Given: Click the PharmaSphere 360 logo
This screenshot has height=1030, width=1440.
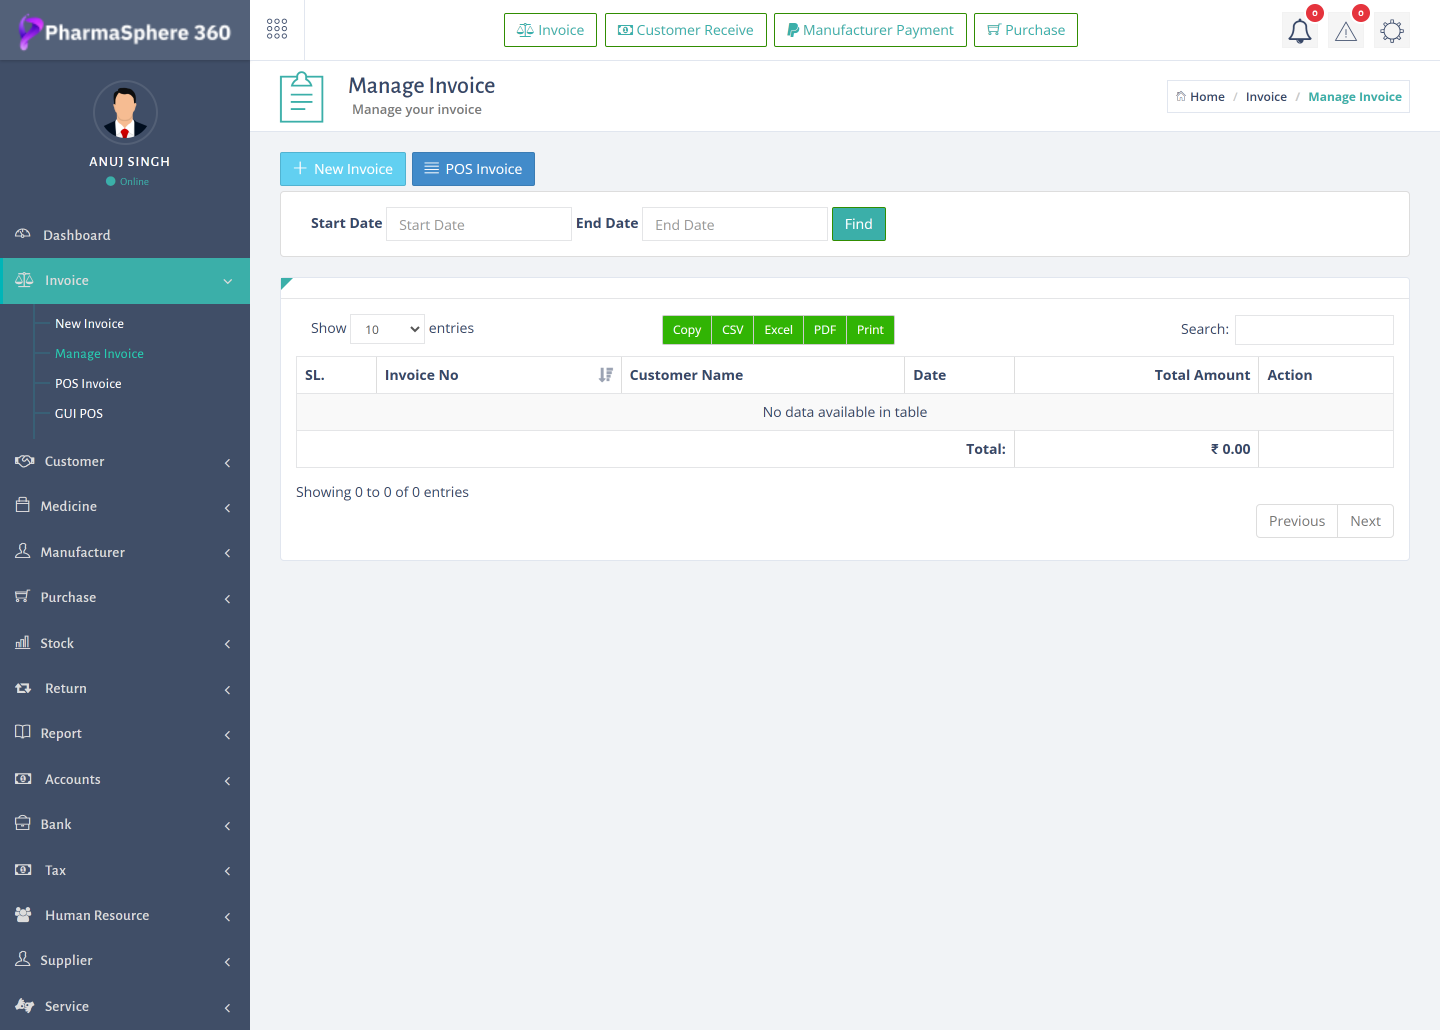Looking at the screenshot, I should [125, 32].
